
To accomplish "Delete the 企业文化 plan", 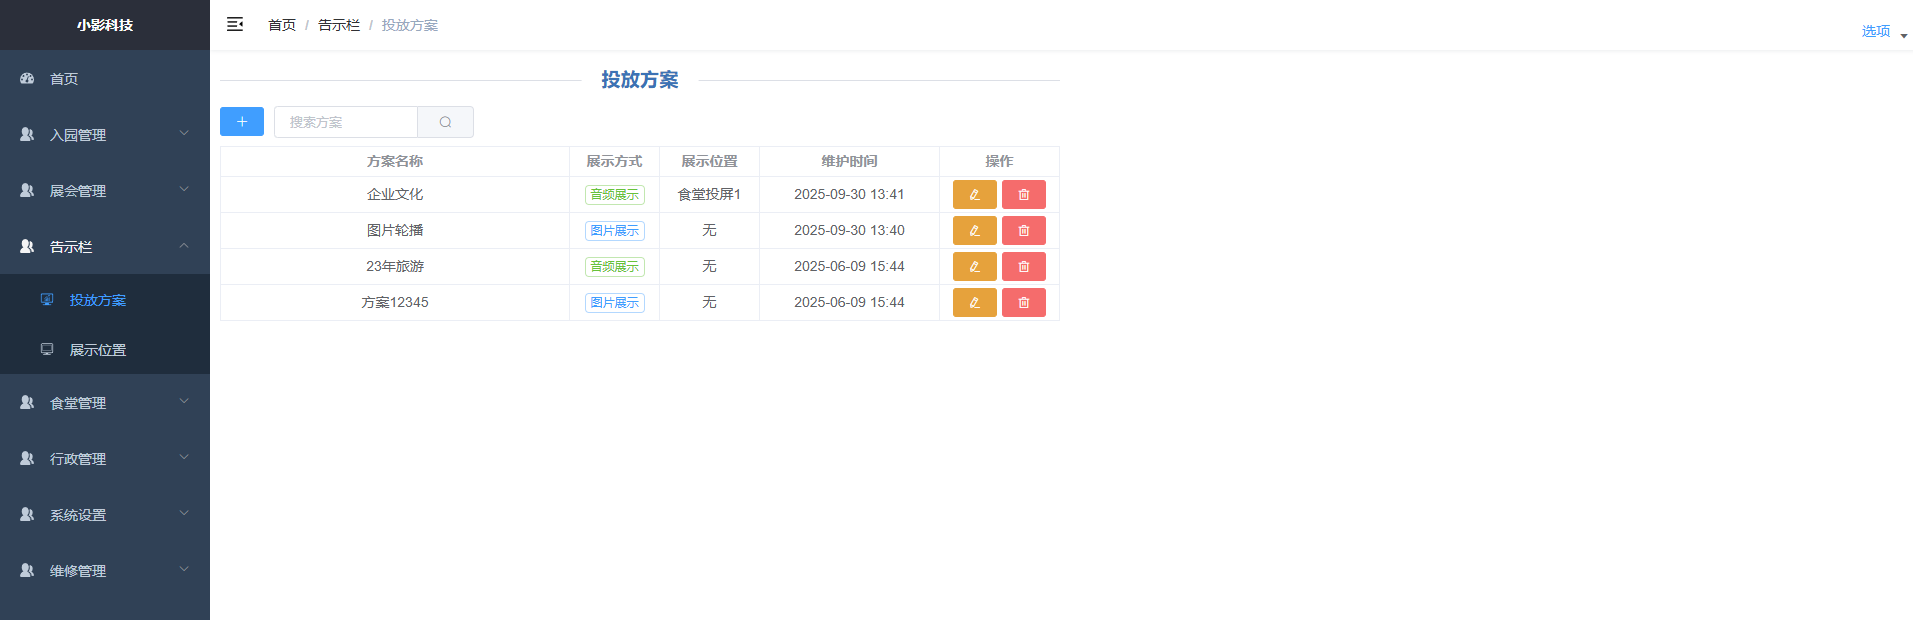I will [x=1023, y=195].
